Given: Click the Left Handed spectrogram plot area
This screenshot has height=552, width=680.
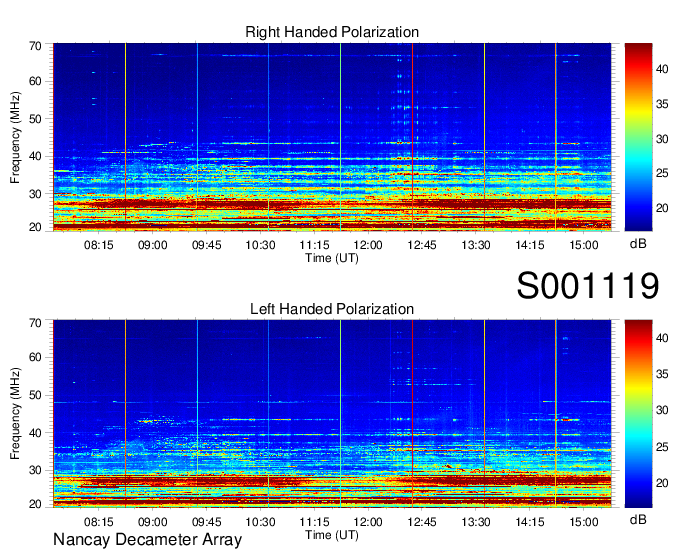Looking at the screenshot, I should [x=332, y=414].
